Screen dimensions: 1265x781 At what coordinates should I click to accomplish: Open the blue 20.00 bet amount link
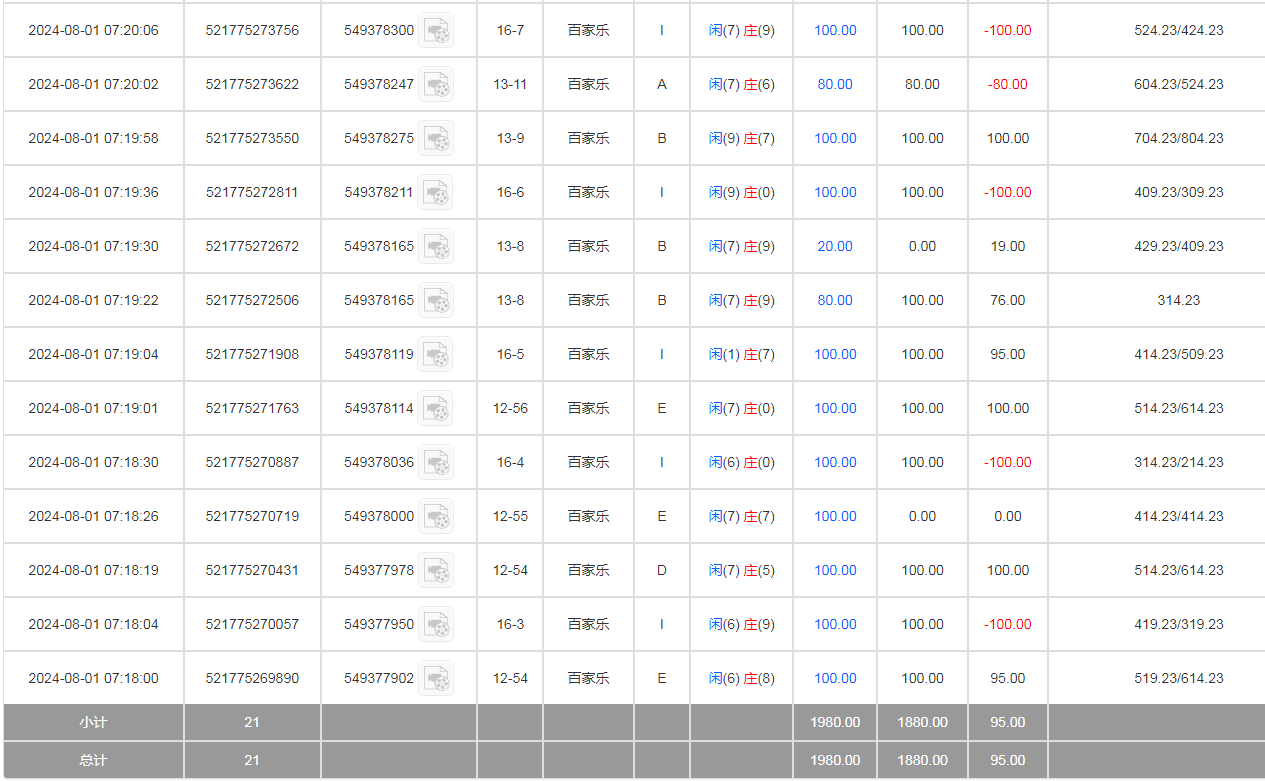pos(835,247)
